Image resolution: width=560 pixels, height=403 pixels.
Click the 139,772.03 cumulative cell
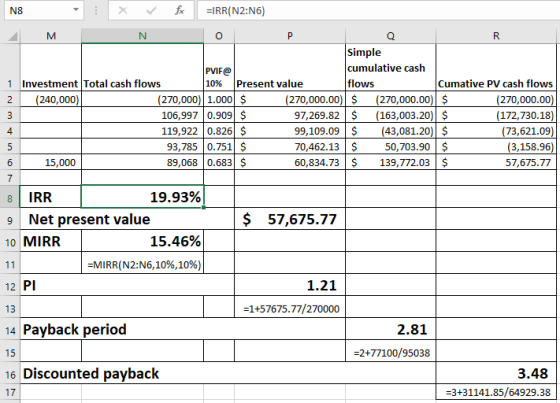[390, 162]
